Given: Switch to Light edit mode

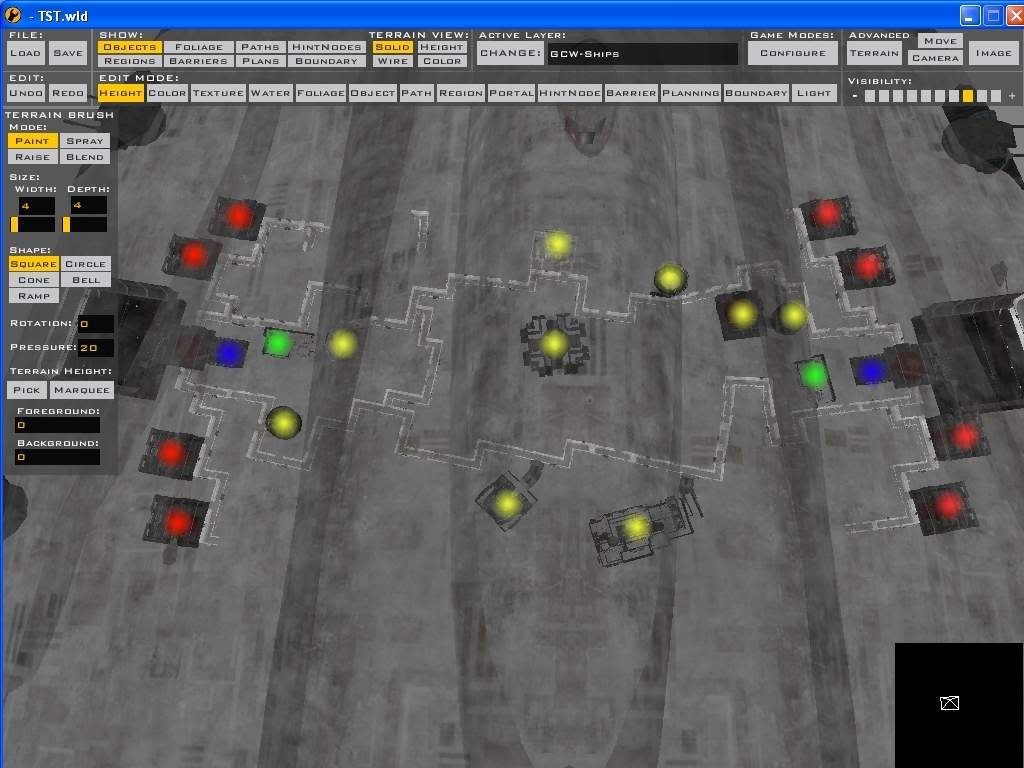Looking at the screenshot, I should (814, 93).
